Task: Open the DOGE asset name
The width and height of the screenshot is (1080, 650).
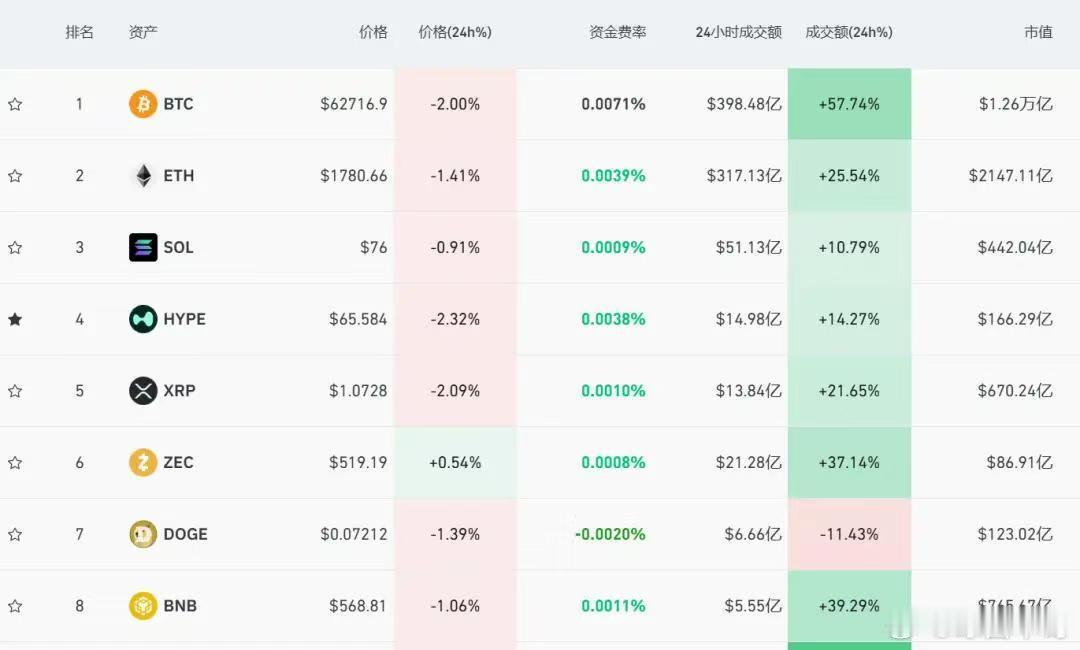Action: 185,534
